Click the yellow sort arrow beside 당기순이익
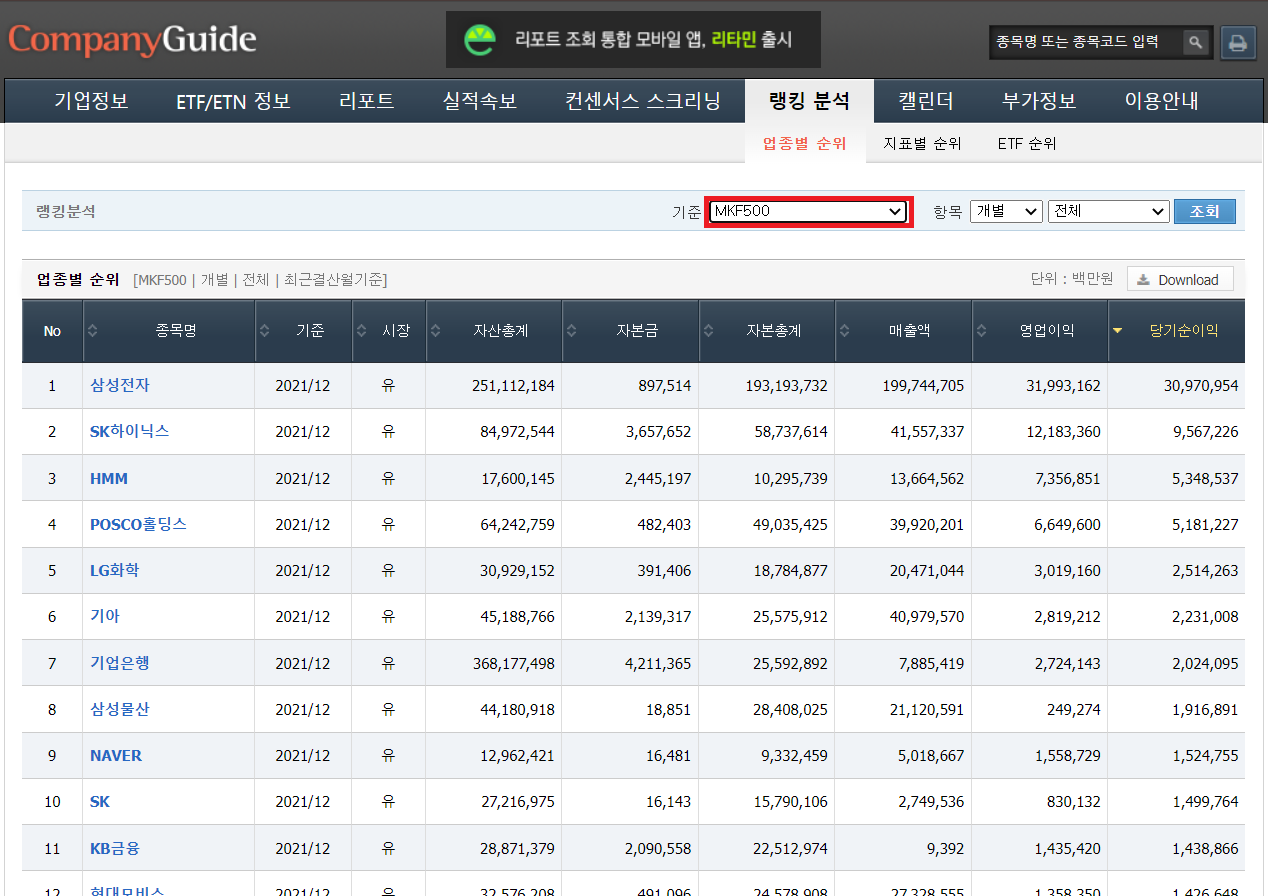The image size is (1268, 896). pyautogui.click(x=1118, y=330)
